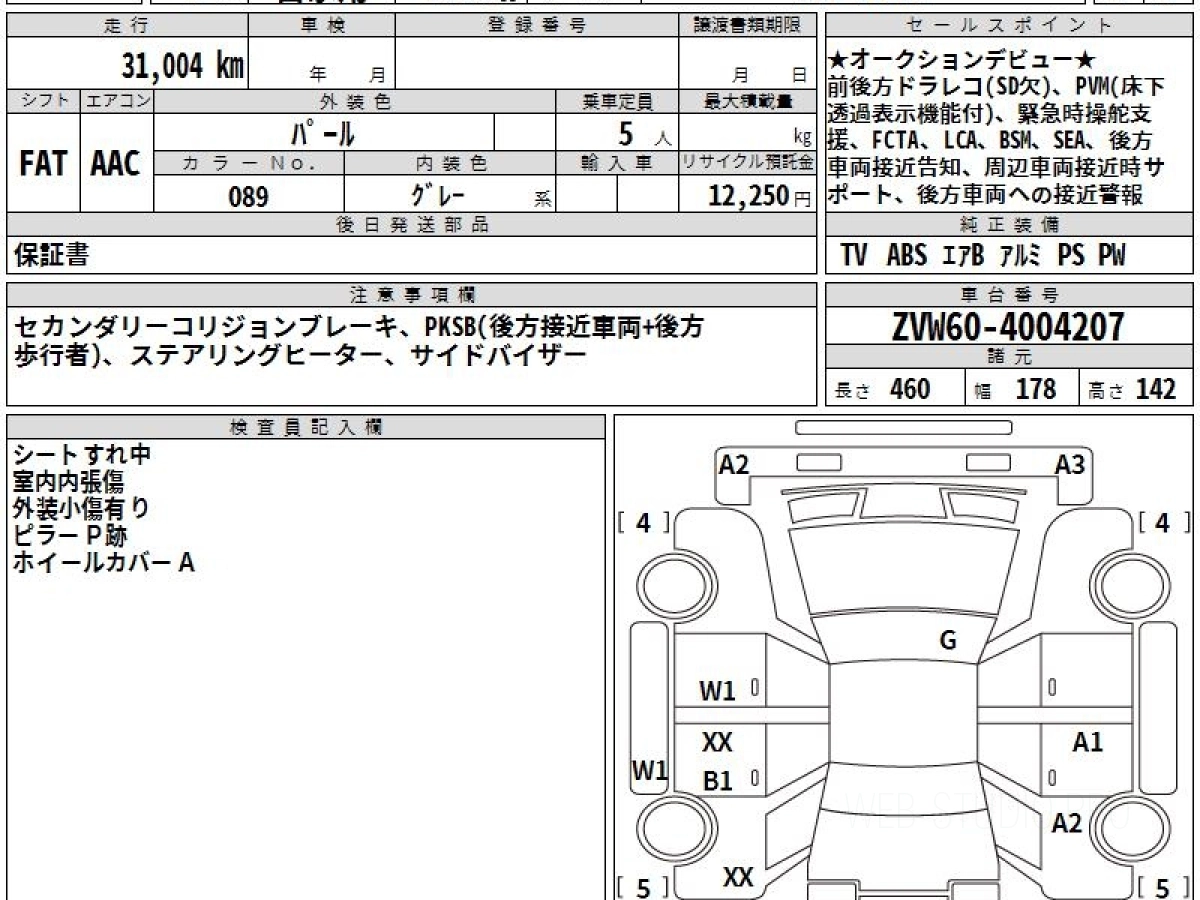Viewport: 1200px width, 900px height.
Task: Click the 検査員記入欄 header
Action: (x=306, y=427)
